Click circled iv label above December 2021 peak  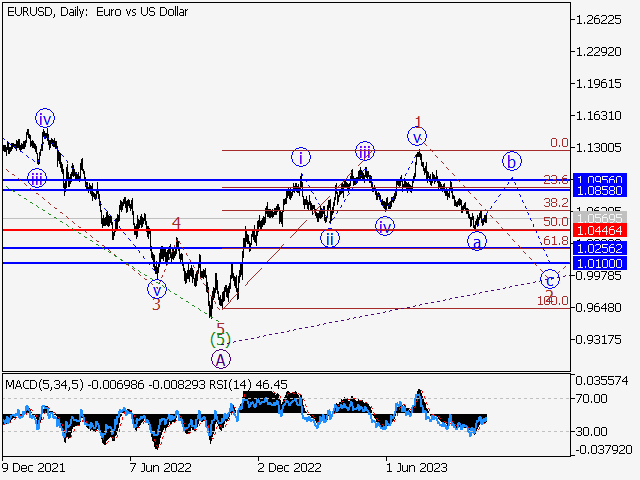coord(45,119)
